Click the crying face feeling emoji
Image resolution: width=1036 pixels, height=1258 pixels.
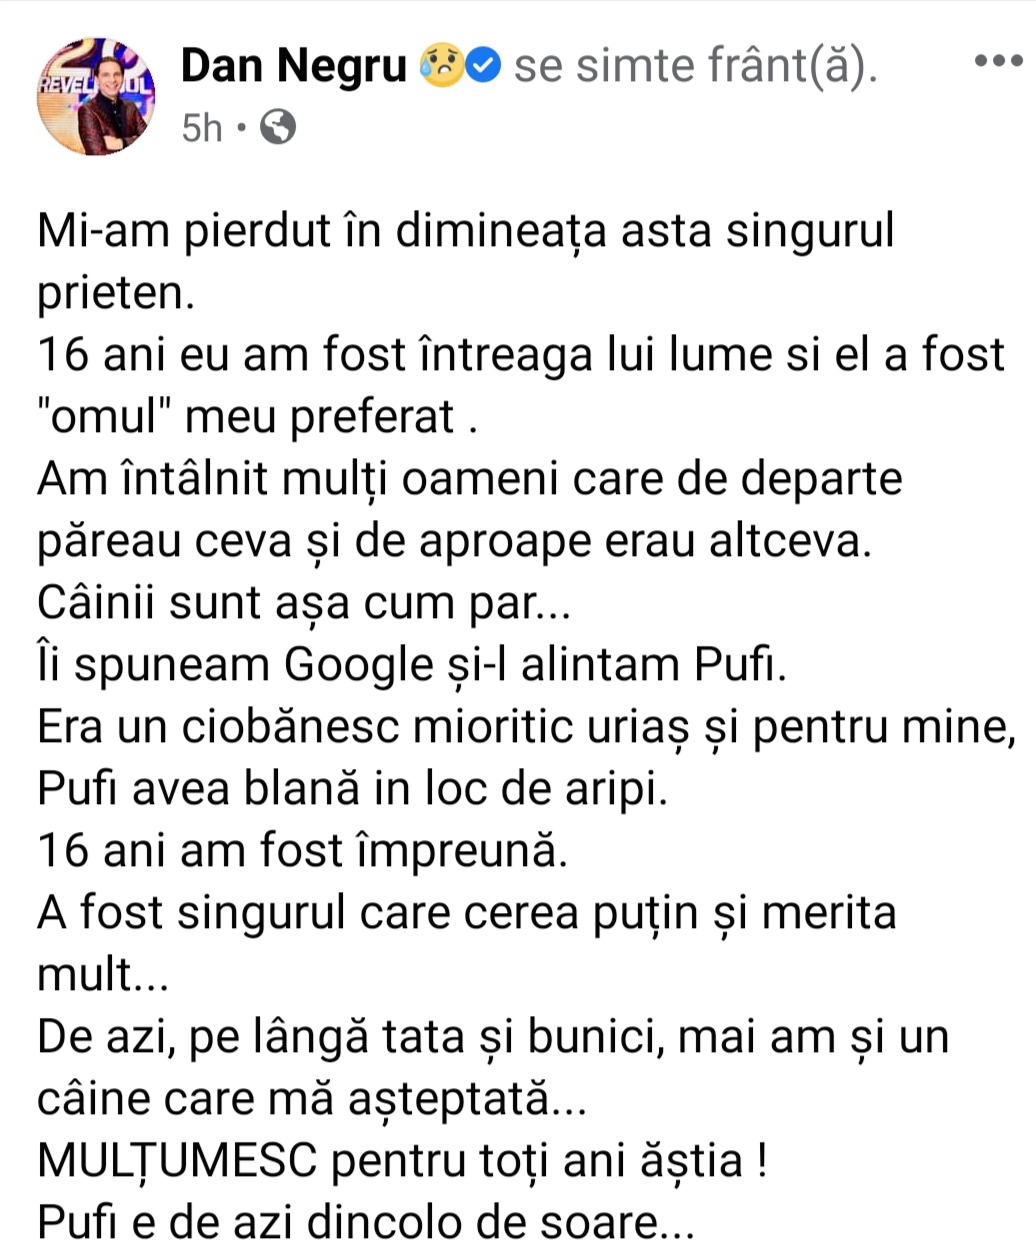[x=440, y=66]
